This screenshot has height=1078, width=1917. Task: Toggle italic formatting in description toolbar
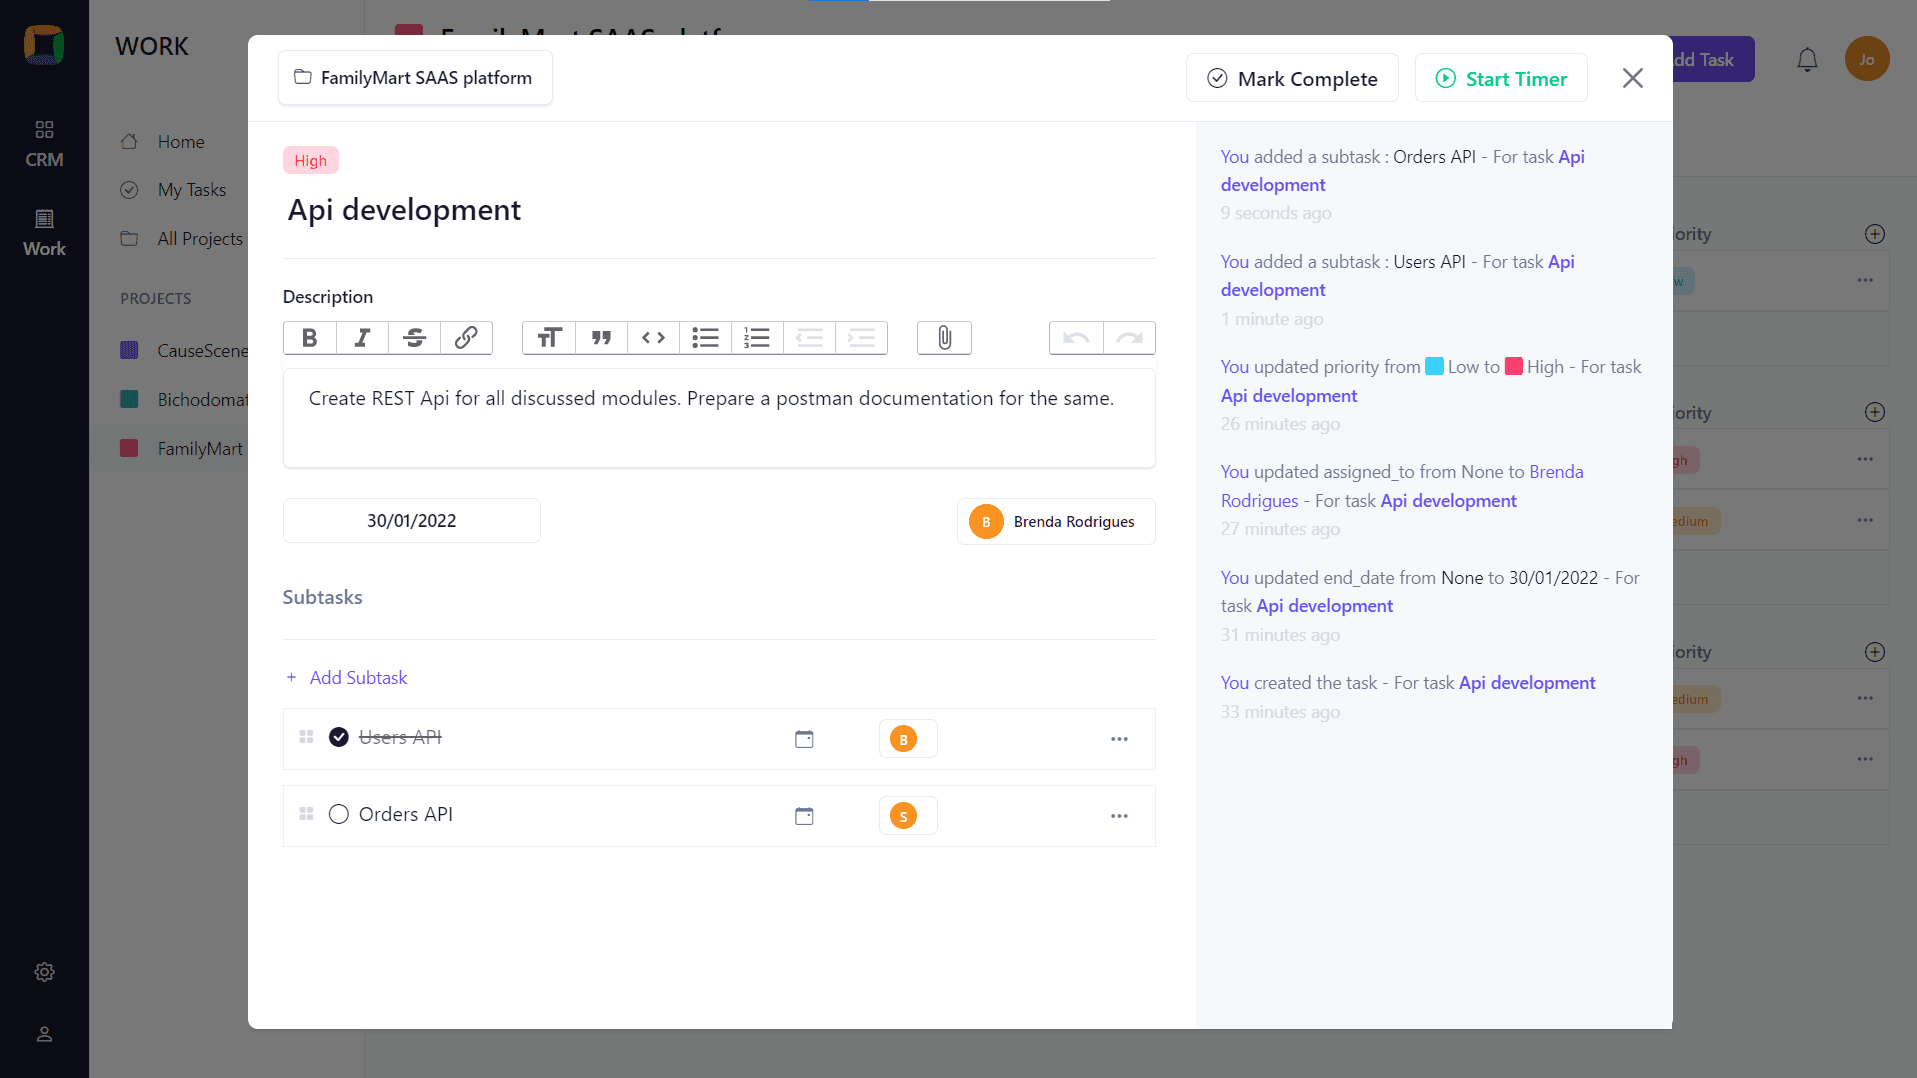pyautogui.click(x=362, y=338)
